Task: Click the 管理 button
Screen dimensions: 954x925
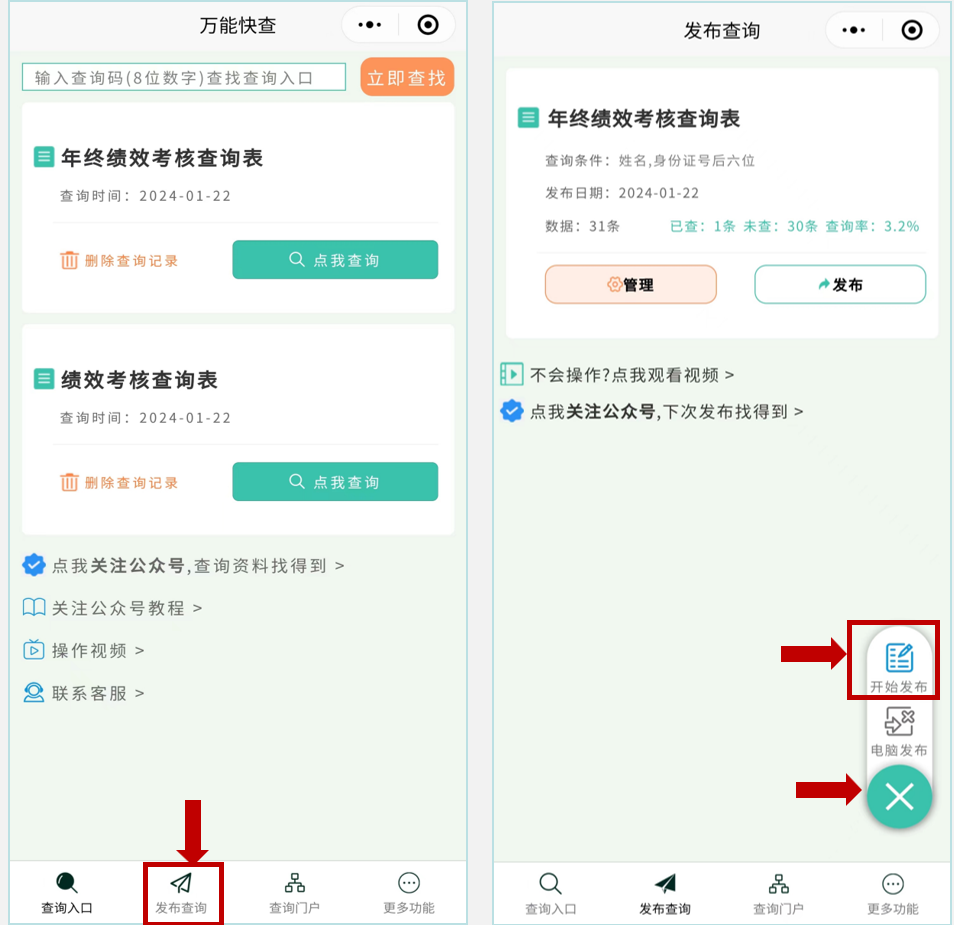Action: (630, 284)
